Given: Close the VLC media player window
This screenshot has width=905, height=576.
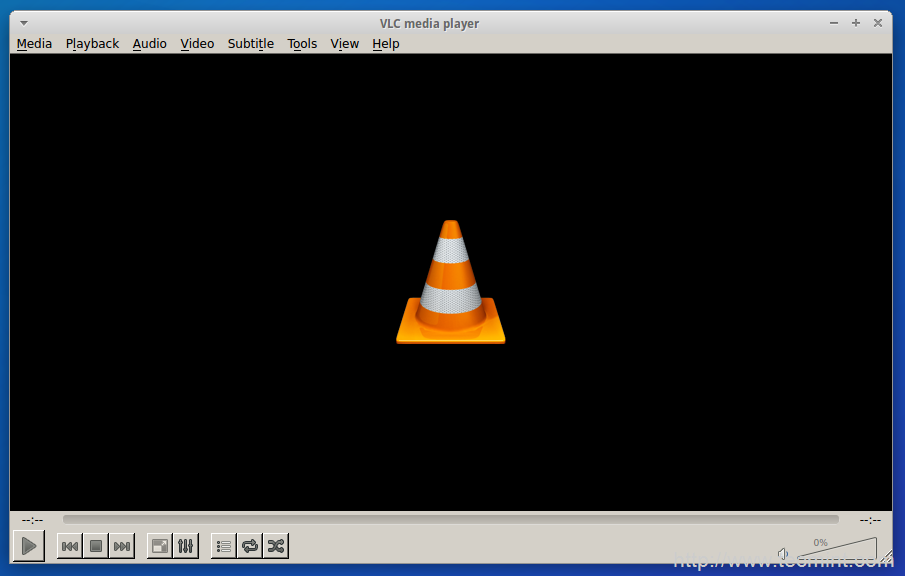Looking at the screenshot, I should [x=878, y=23].
